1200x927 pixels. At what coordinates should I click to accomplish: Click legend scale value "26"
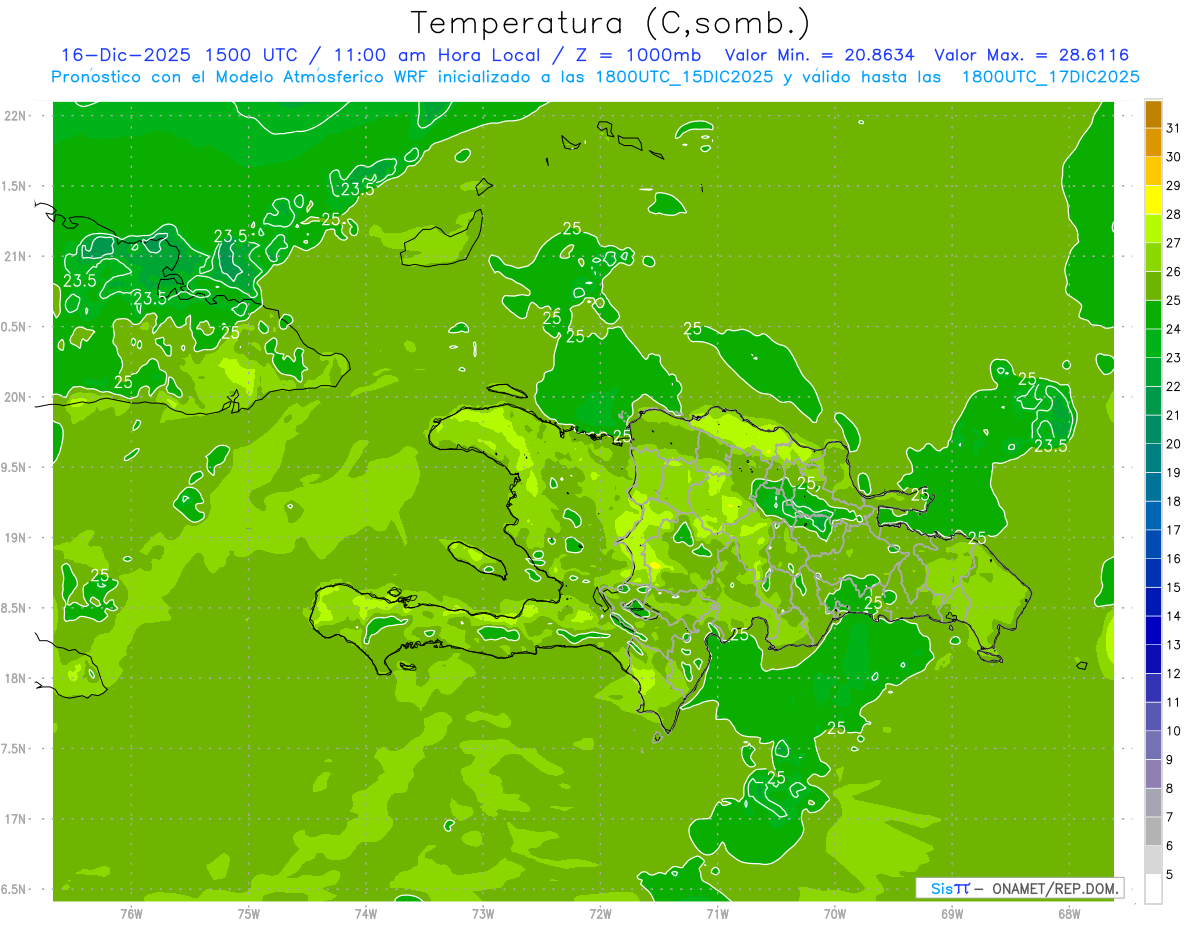coord(1174,272)
